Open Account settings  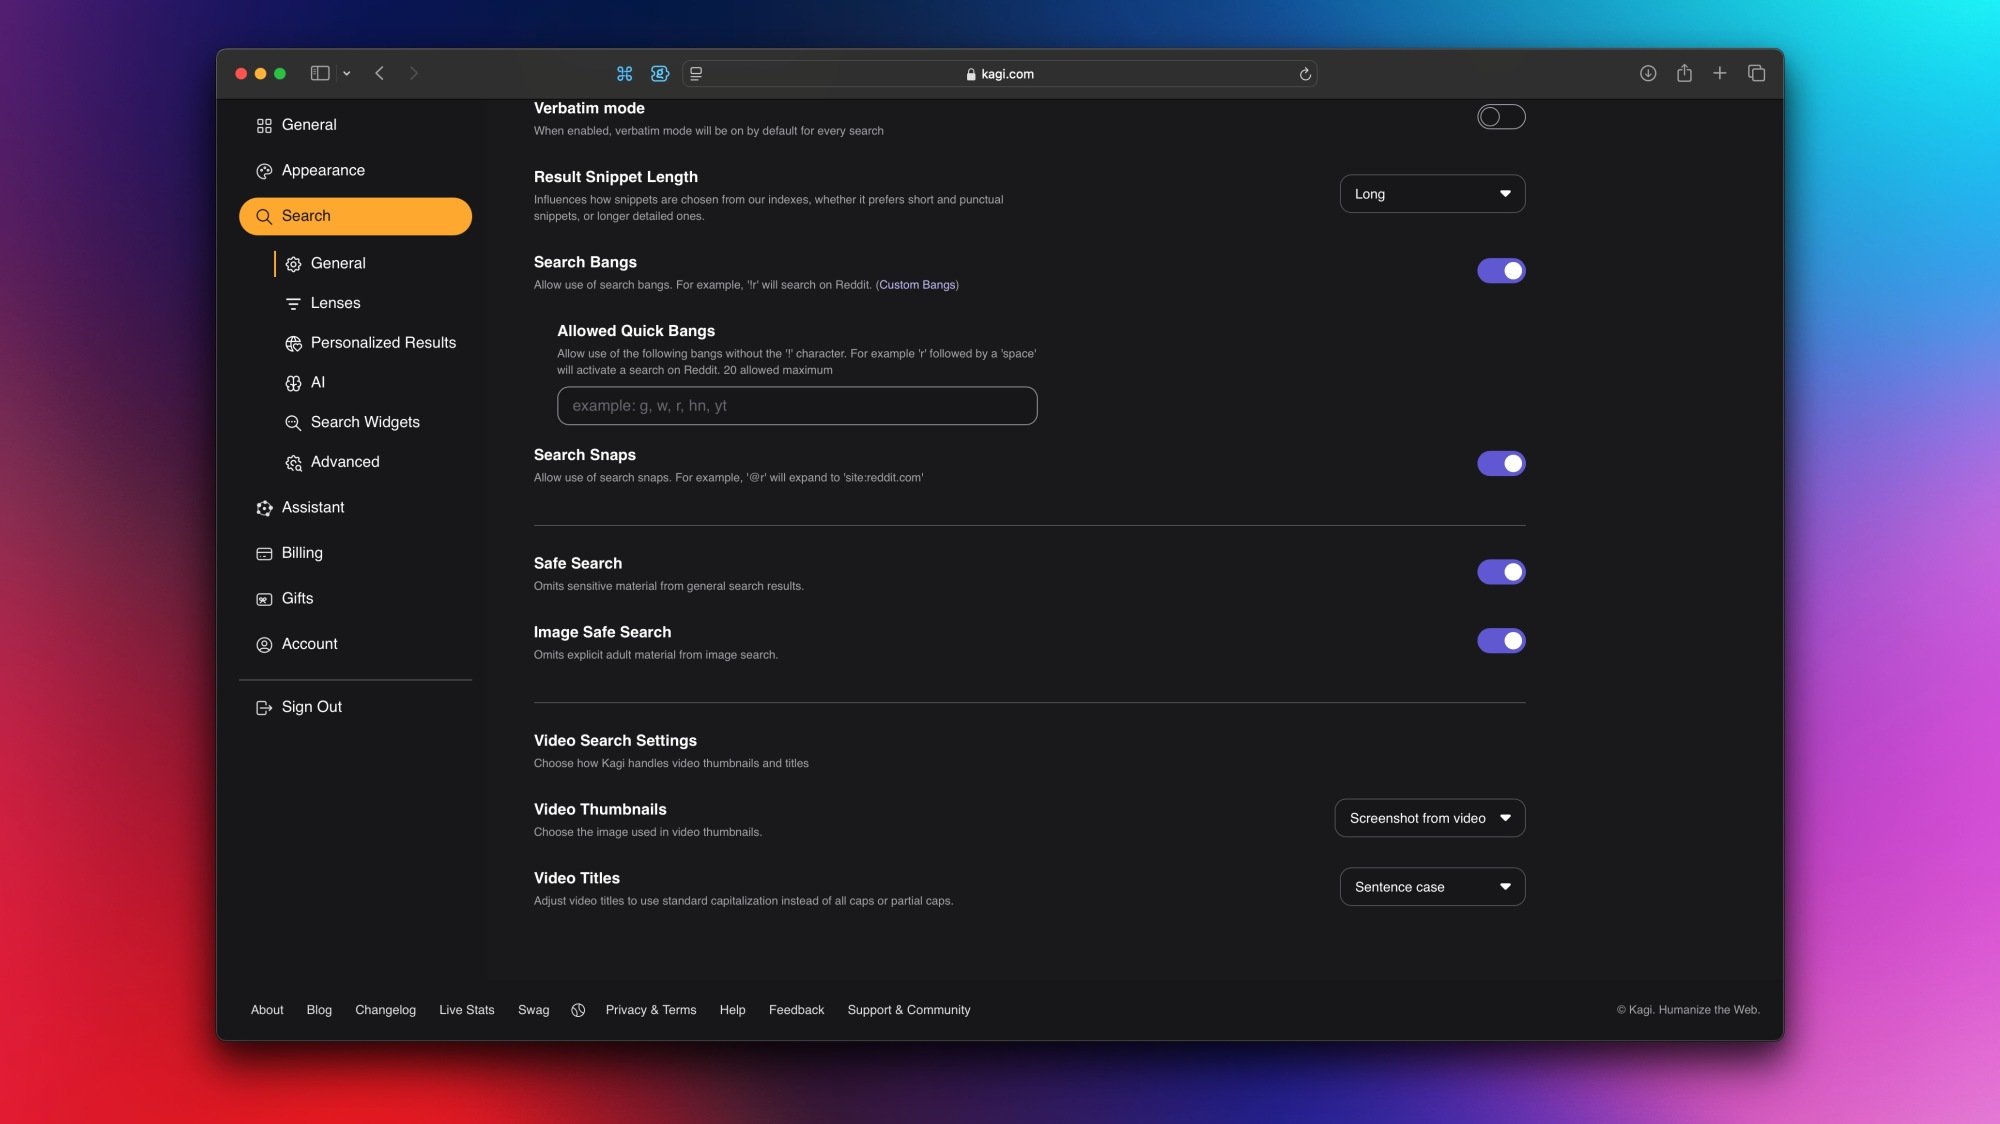pos(355,644)
